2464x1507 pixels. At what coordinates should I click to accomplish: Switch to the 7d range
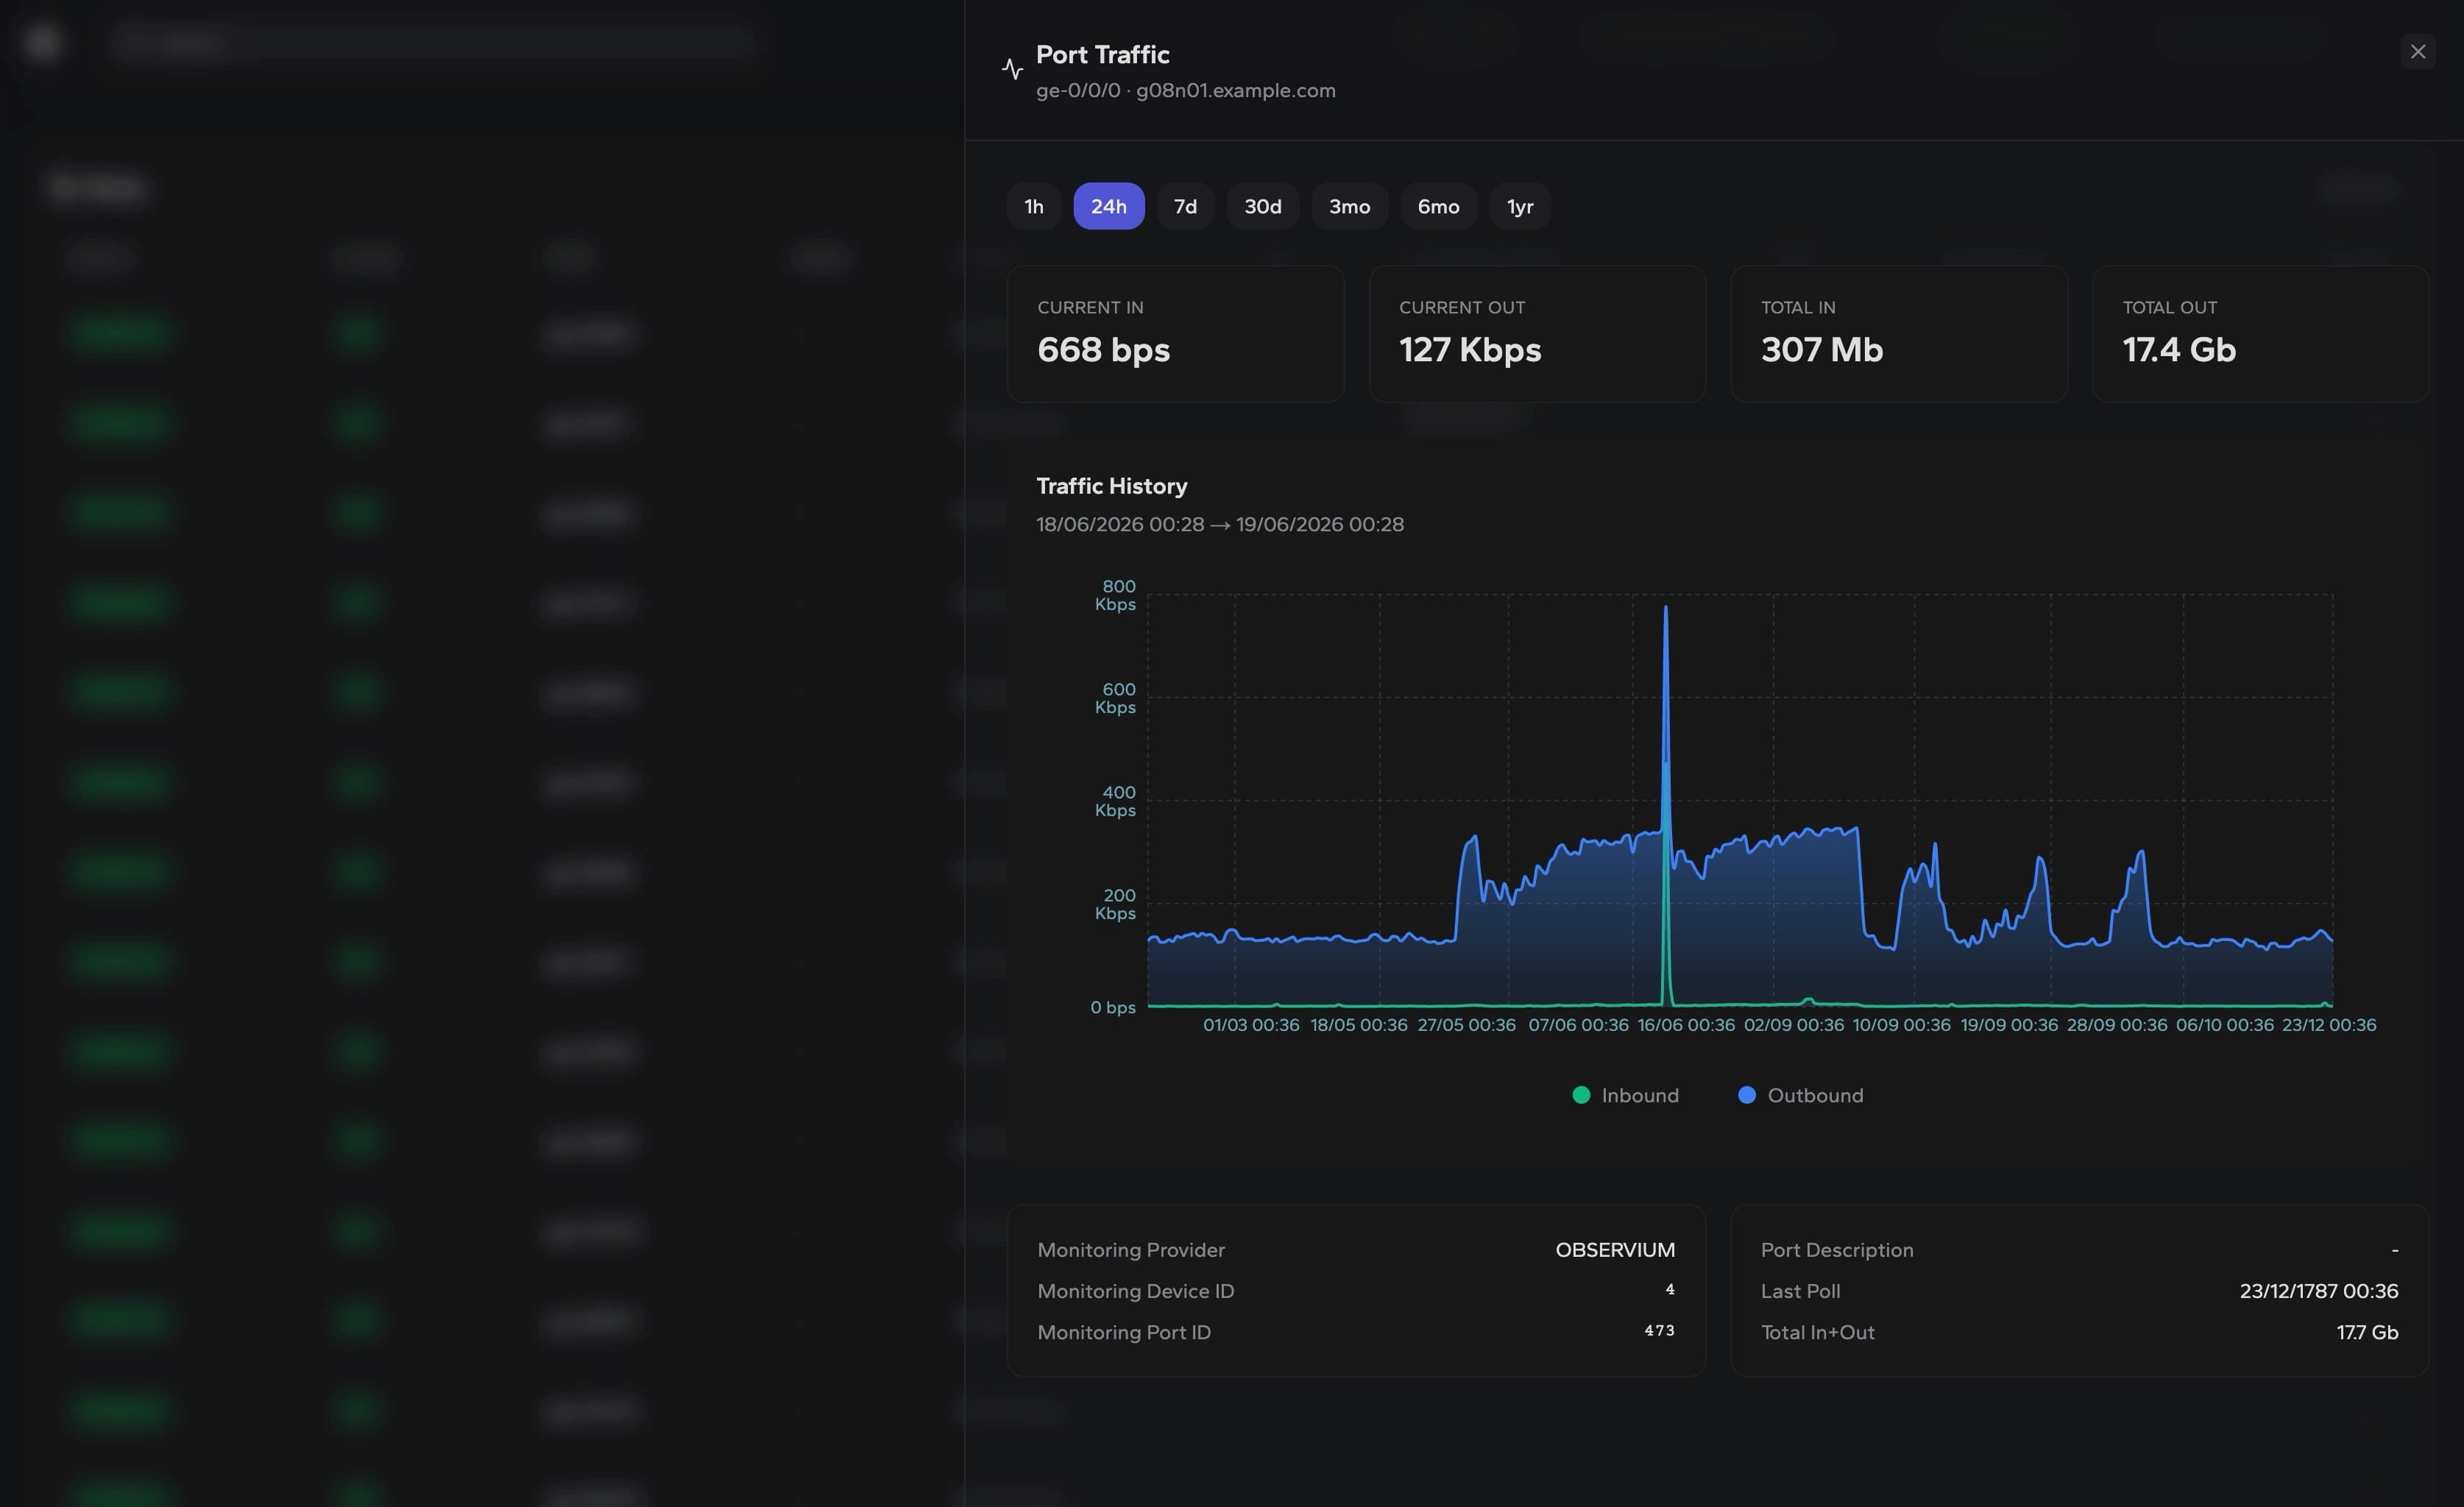click(1185, 206)
